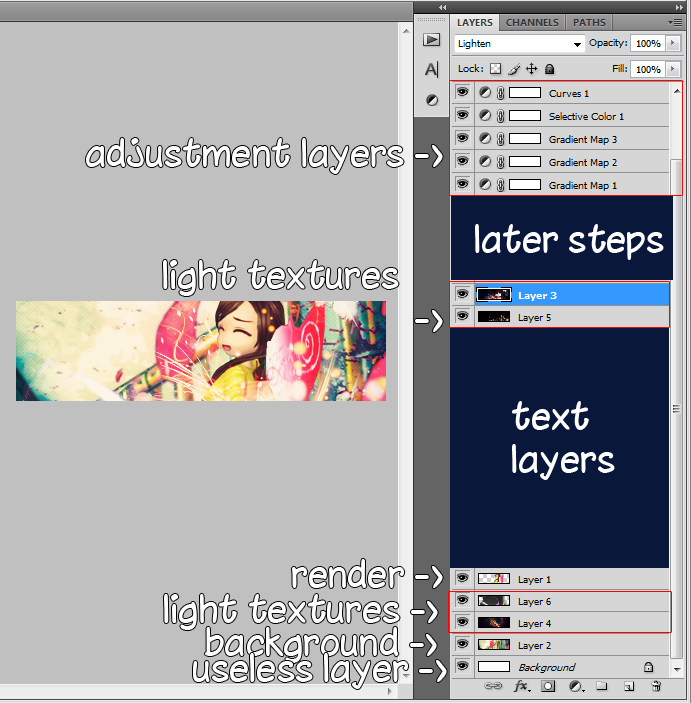Create new group folder icon
Viewport: 691px width, 703px height.
tap(602, 686)
